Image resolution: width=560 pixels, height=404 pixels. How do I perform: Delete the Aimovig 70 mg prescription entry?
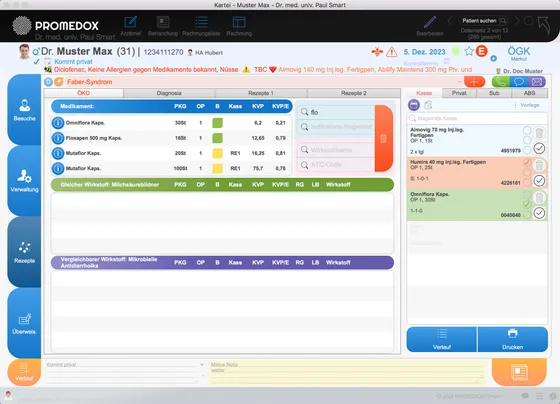(x=539, y=133)
